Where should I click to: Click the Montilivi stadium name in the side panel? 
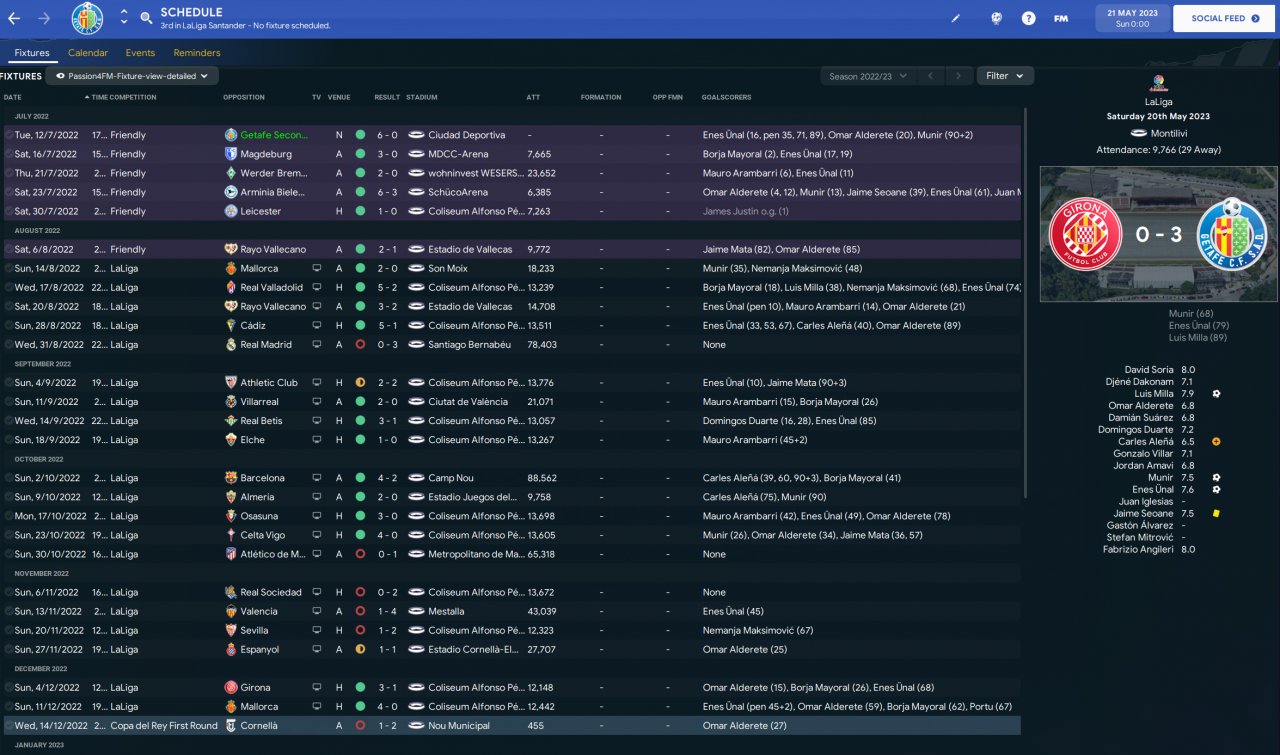pos(1168,133)
